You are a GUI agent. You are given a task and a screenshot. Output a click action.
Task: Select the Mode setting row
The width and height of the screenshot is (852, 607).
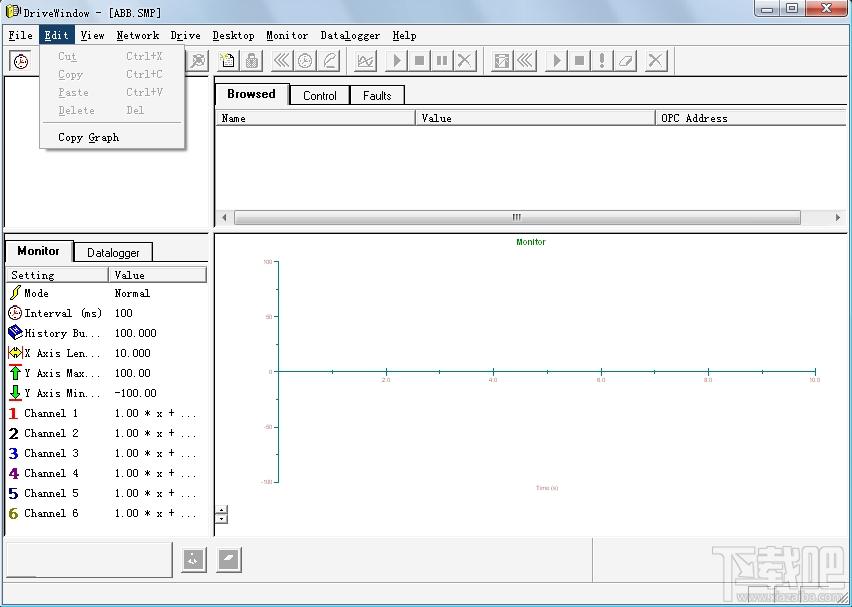pos(106,293)
